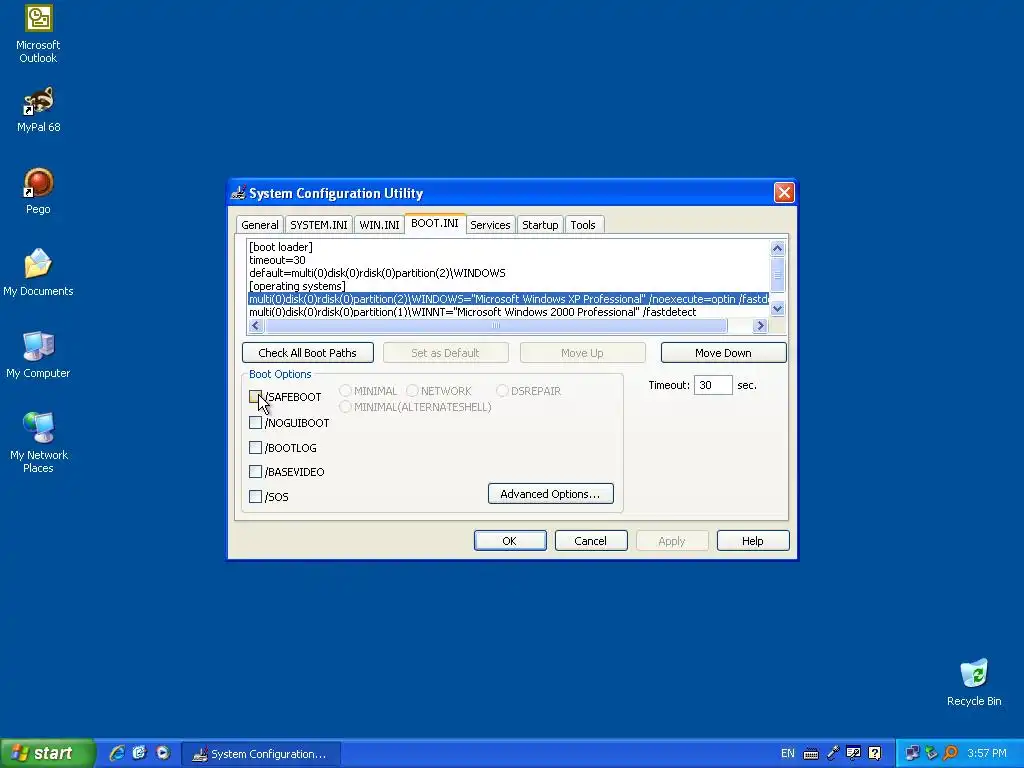Image resolution: width=1024 pixels, height=768 pixels.
Task: Open My Network Places icon
Action: tap(38, 442)
